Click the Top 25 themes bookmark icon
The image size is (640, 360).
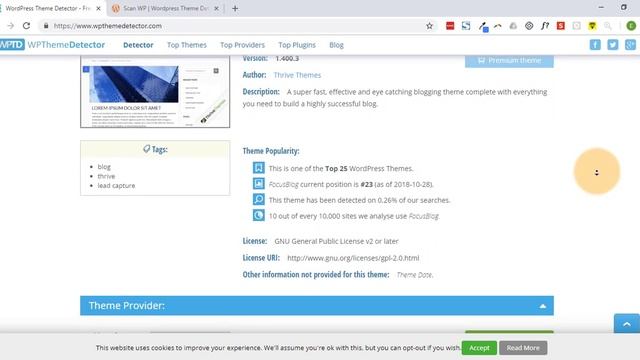(x=258, y=168)
